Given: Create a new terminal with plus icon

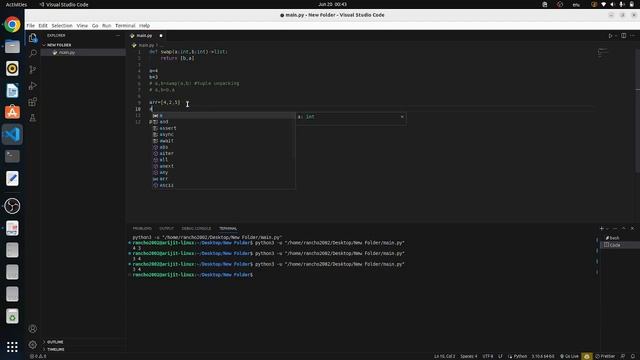Looking at the screenshot, I should tap(602, 229).
